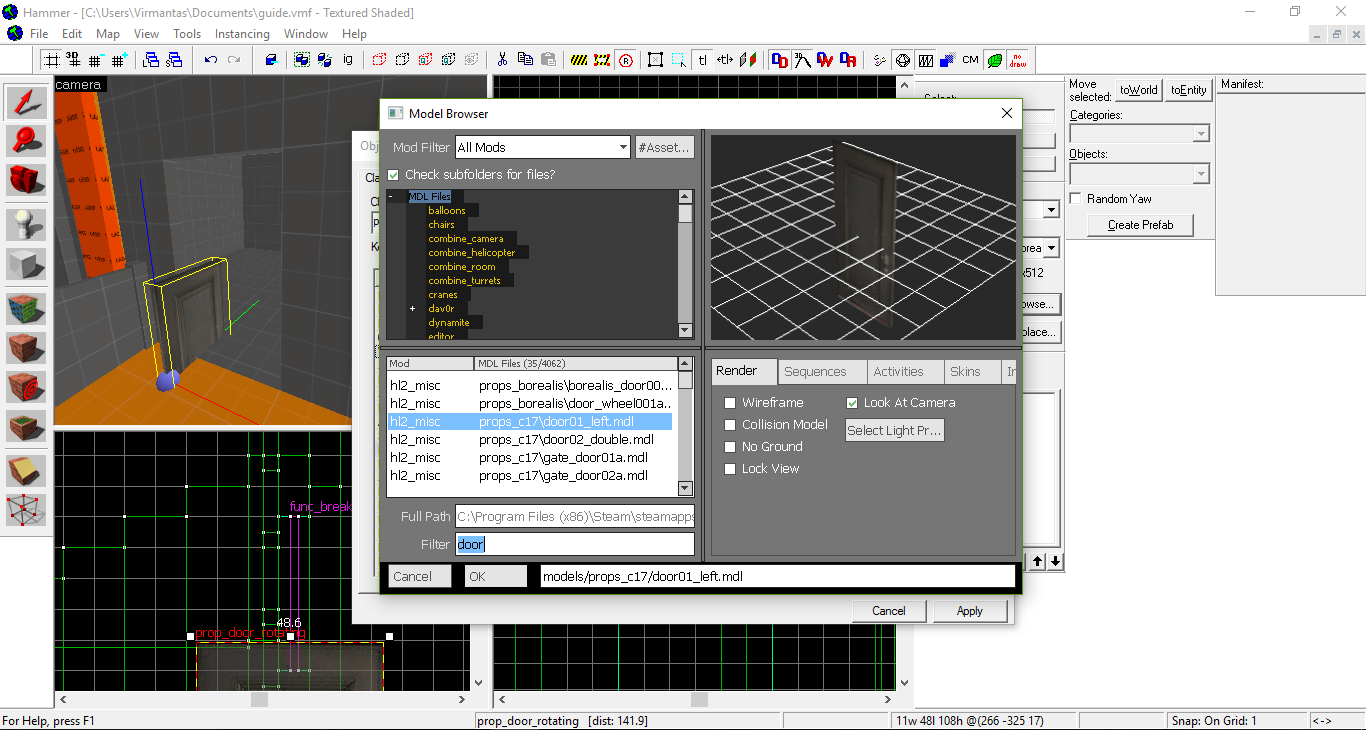The height and width of the screenshot is (730, 1366).
Task: Switch to the Sequences tab
Action: (x=815, y=372)
